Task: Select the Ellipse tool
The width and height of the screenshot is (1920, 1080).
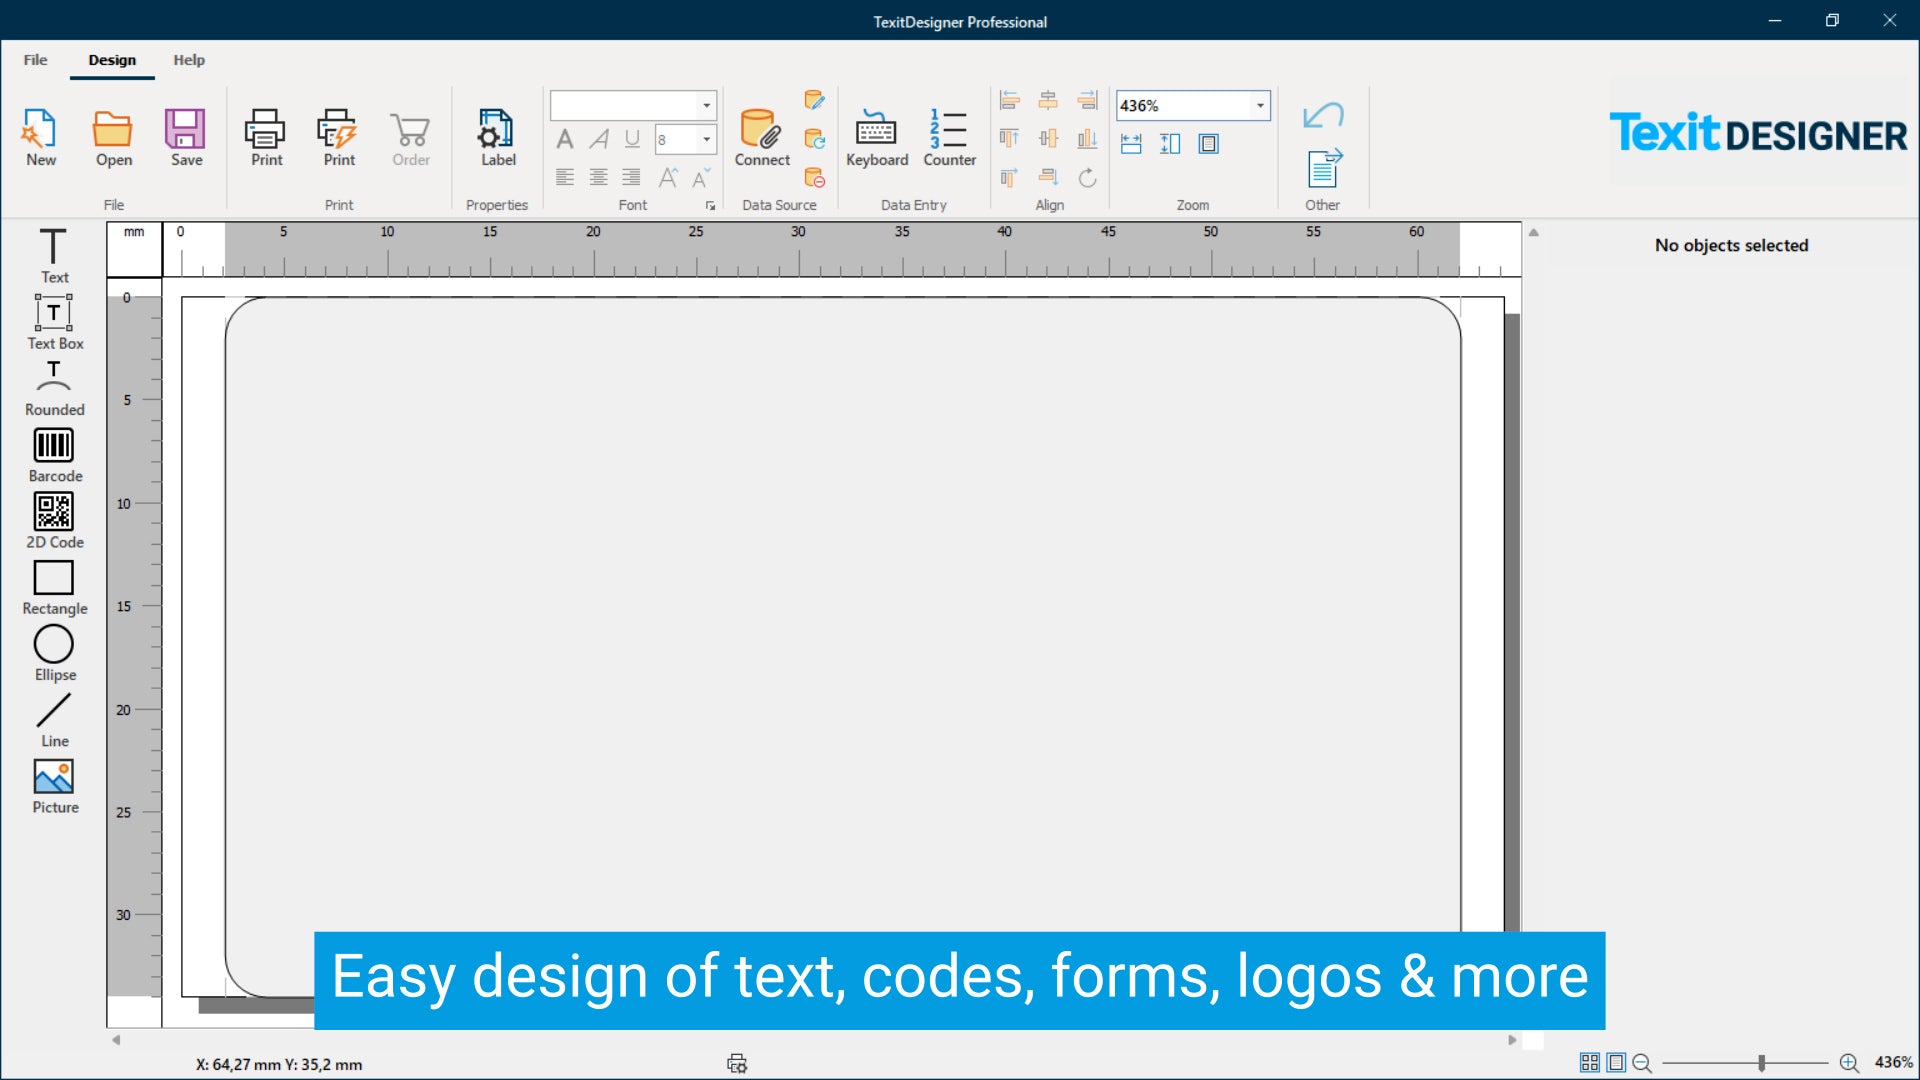Action: pyautogui.click(x=55, y=653)
